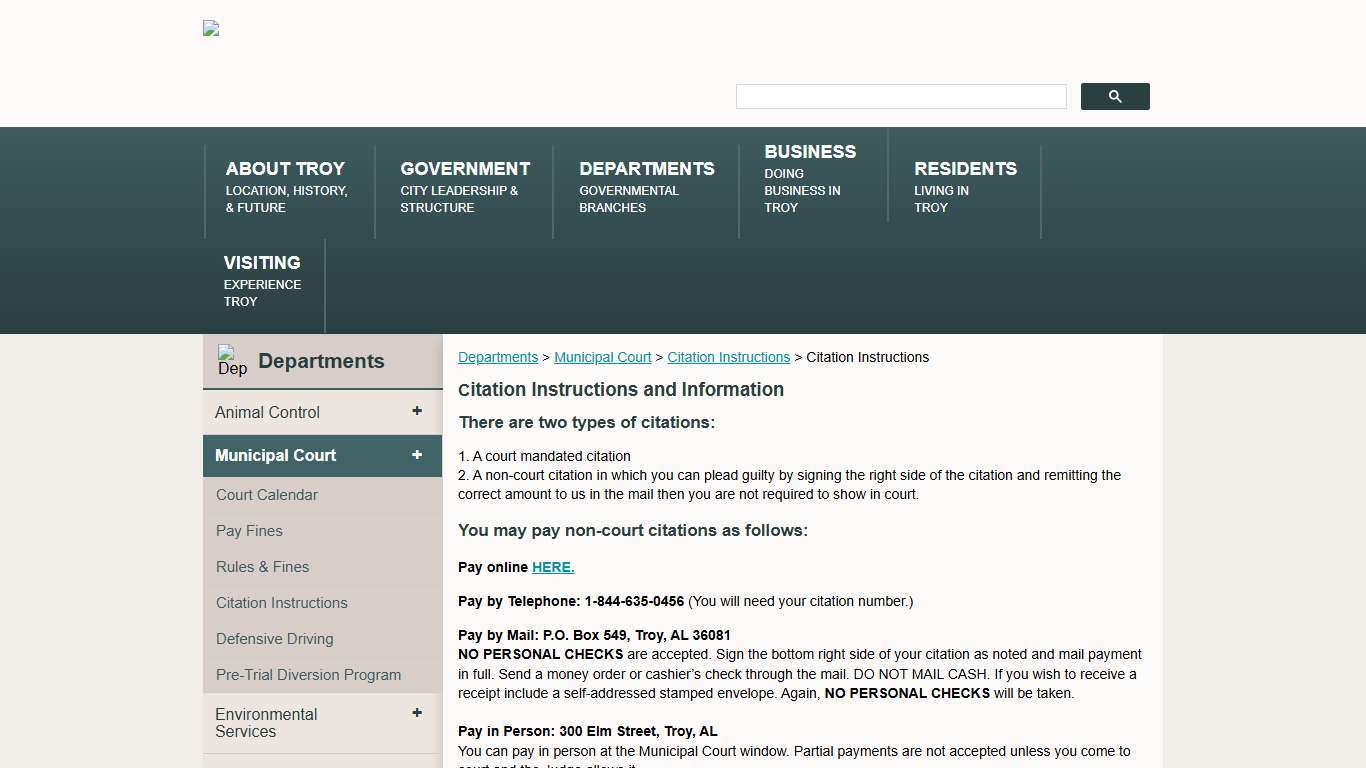Open the Government menu
Image resolution: width=1366 pixels, height=768 pixels.
pyautogui.click(x=465, y=186)
